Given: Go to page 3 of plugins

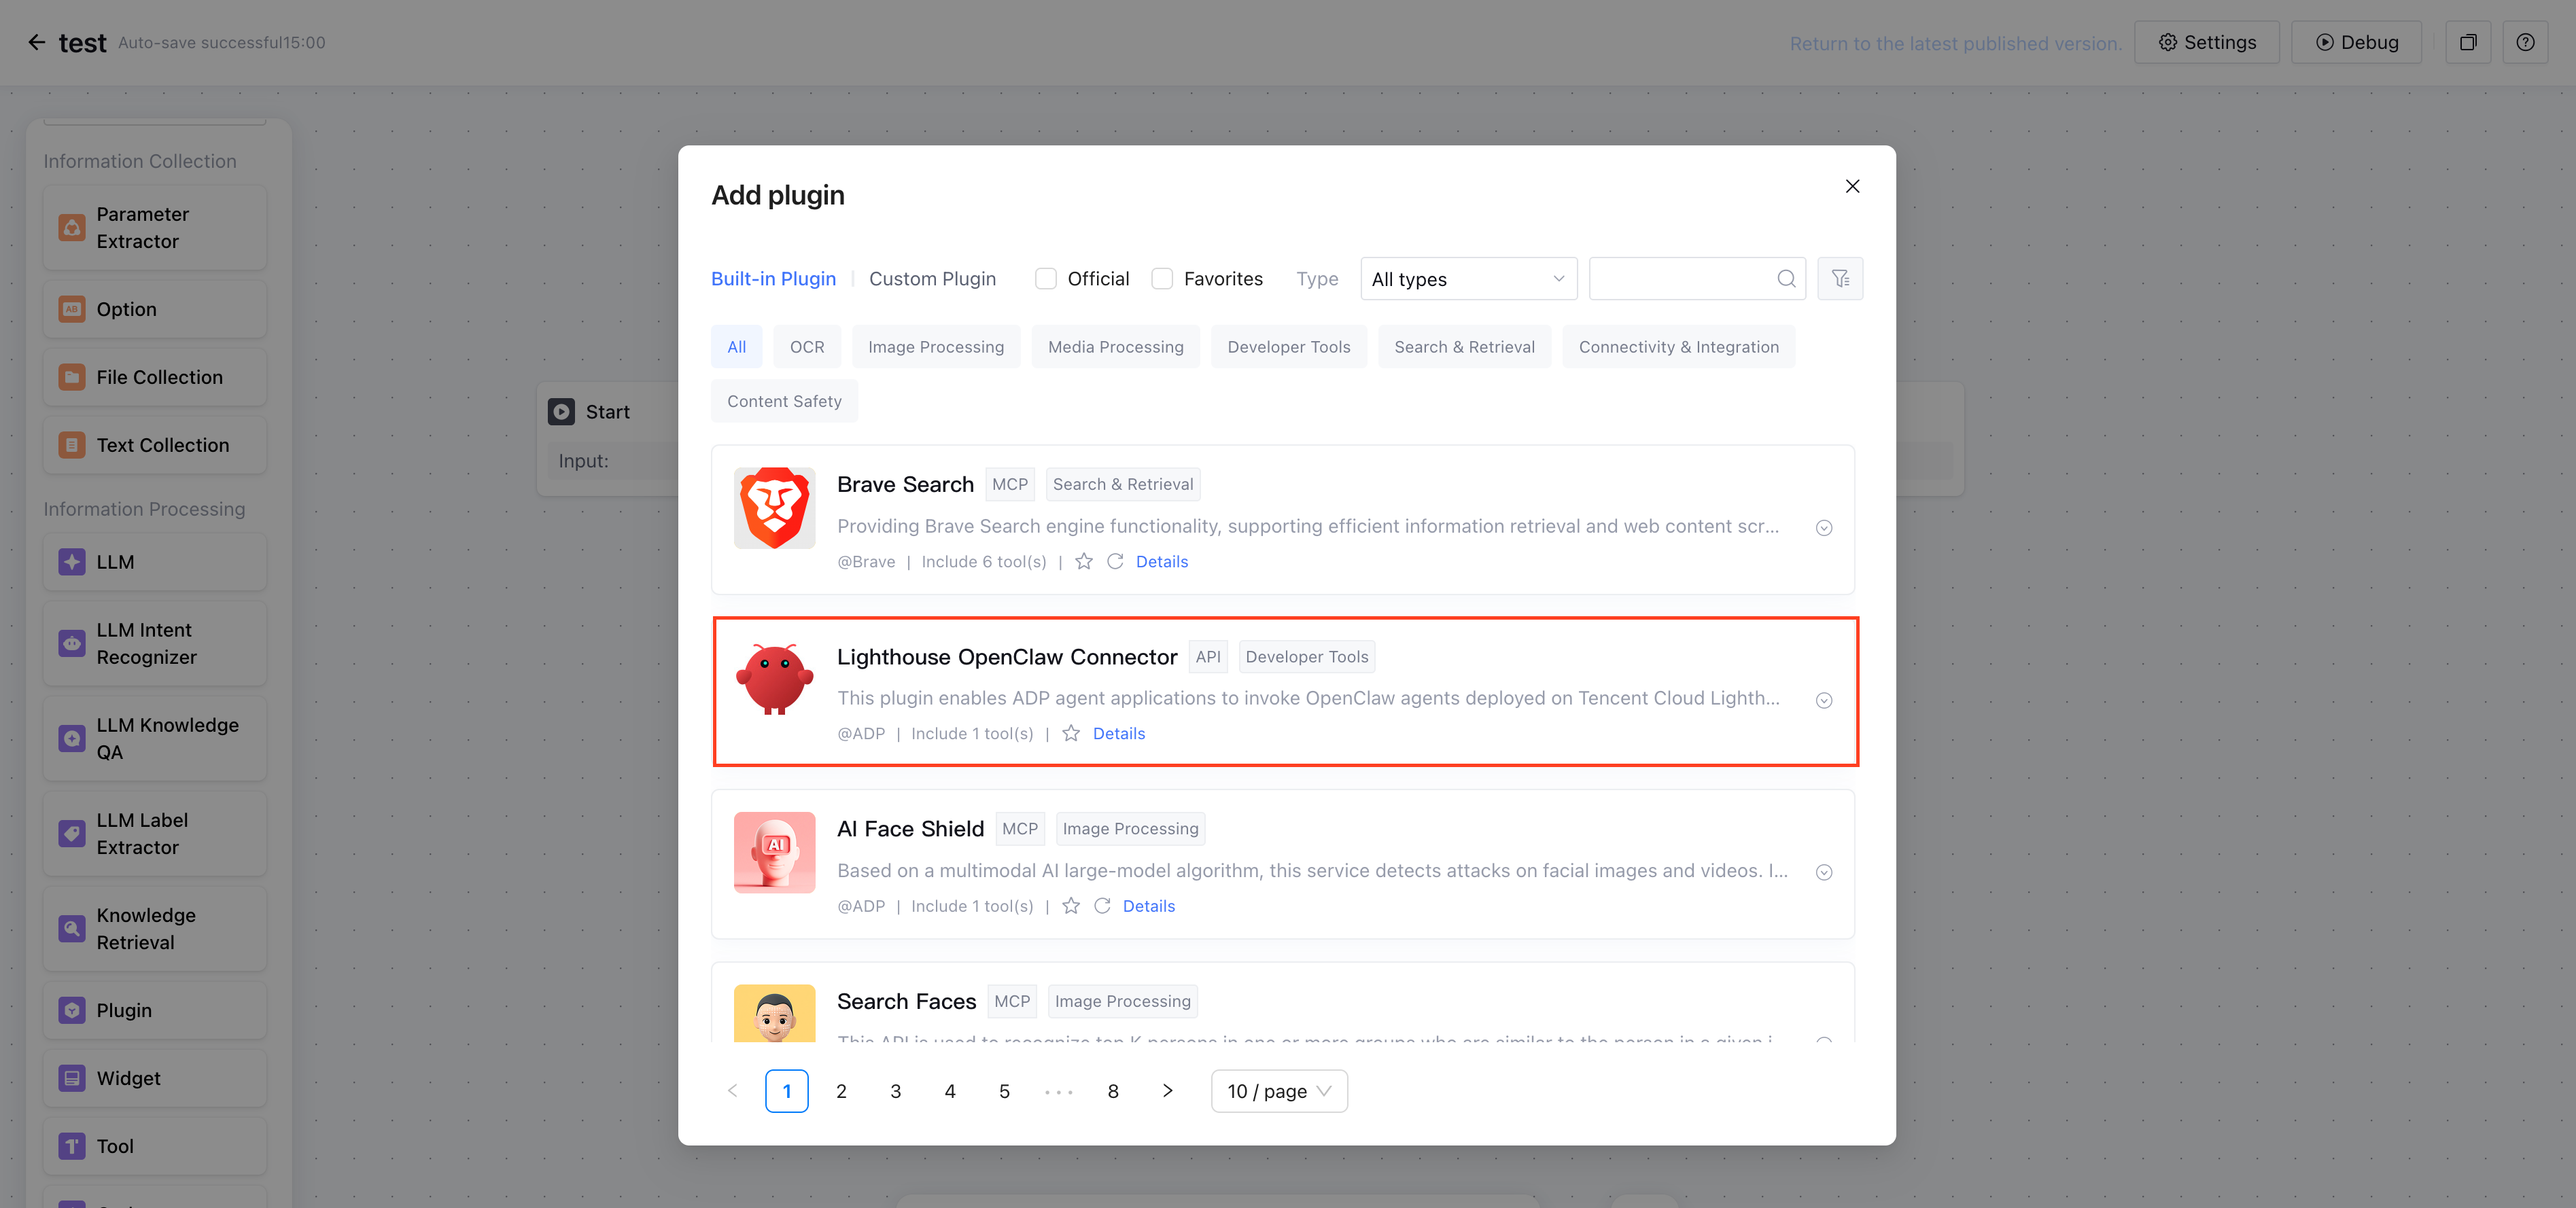Looking at the screenshot, I should pyautogui.click(x=895, y=1091).
